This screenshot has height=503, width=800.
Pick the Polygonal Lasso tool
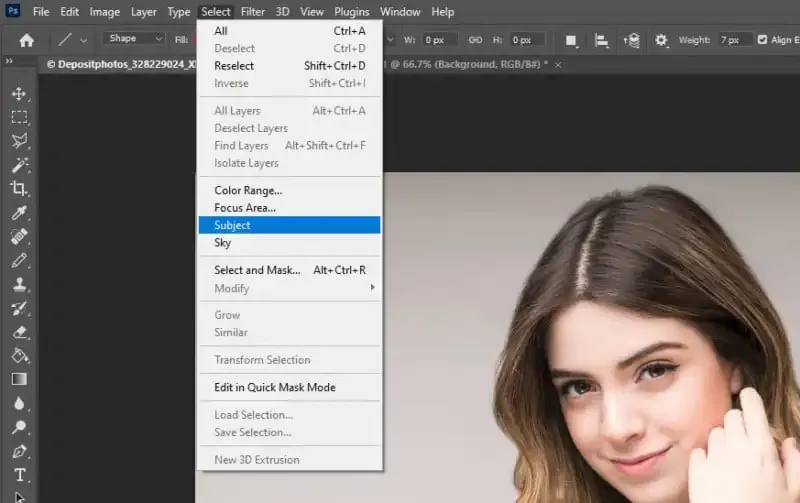click(x=19, y=141)
